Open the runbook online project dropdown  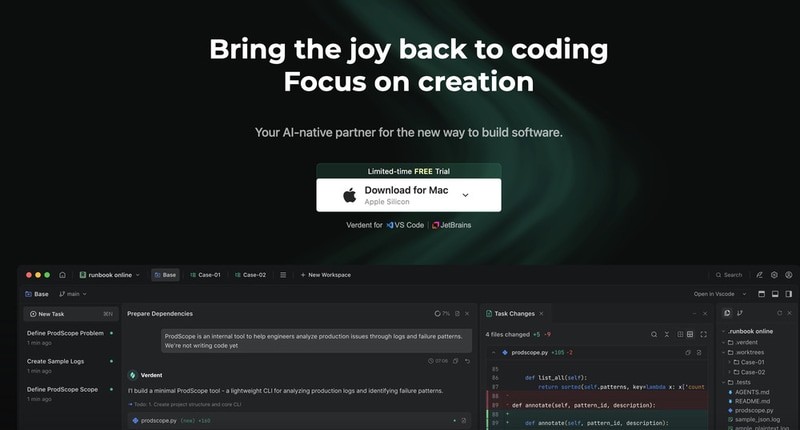pyautogui.click(x=112, y=275)
